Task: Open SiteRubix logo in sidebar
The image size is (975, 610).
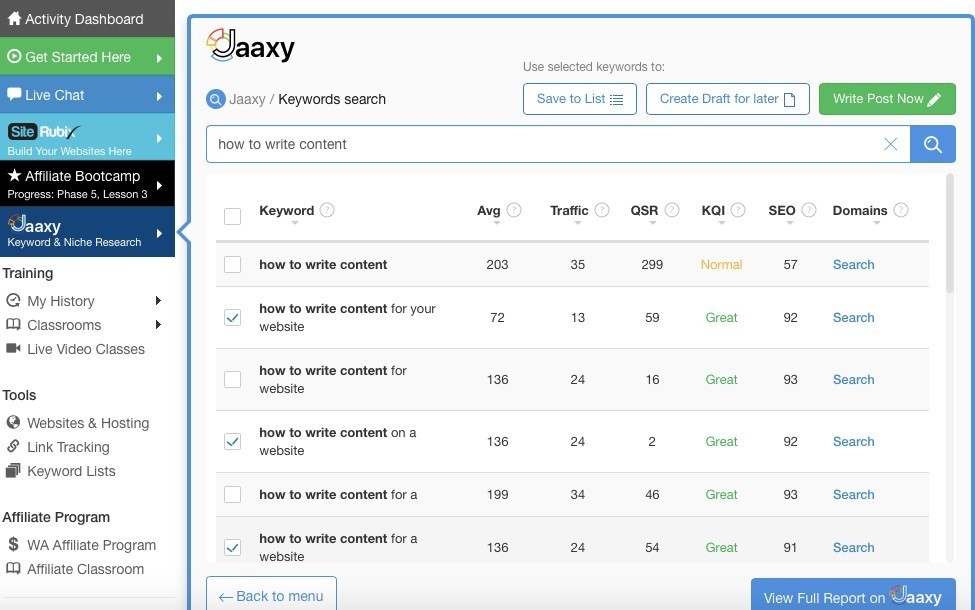Action: (44, 132)
